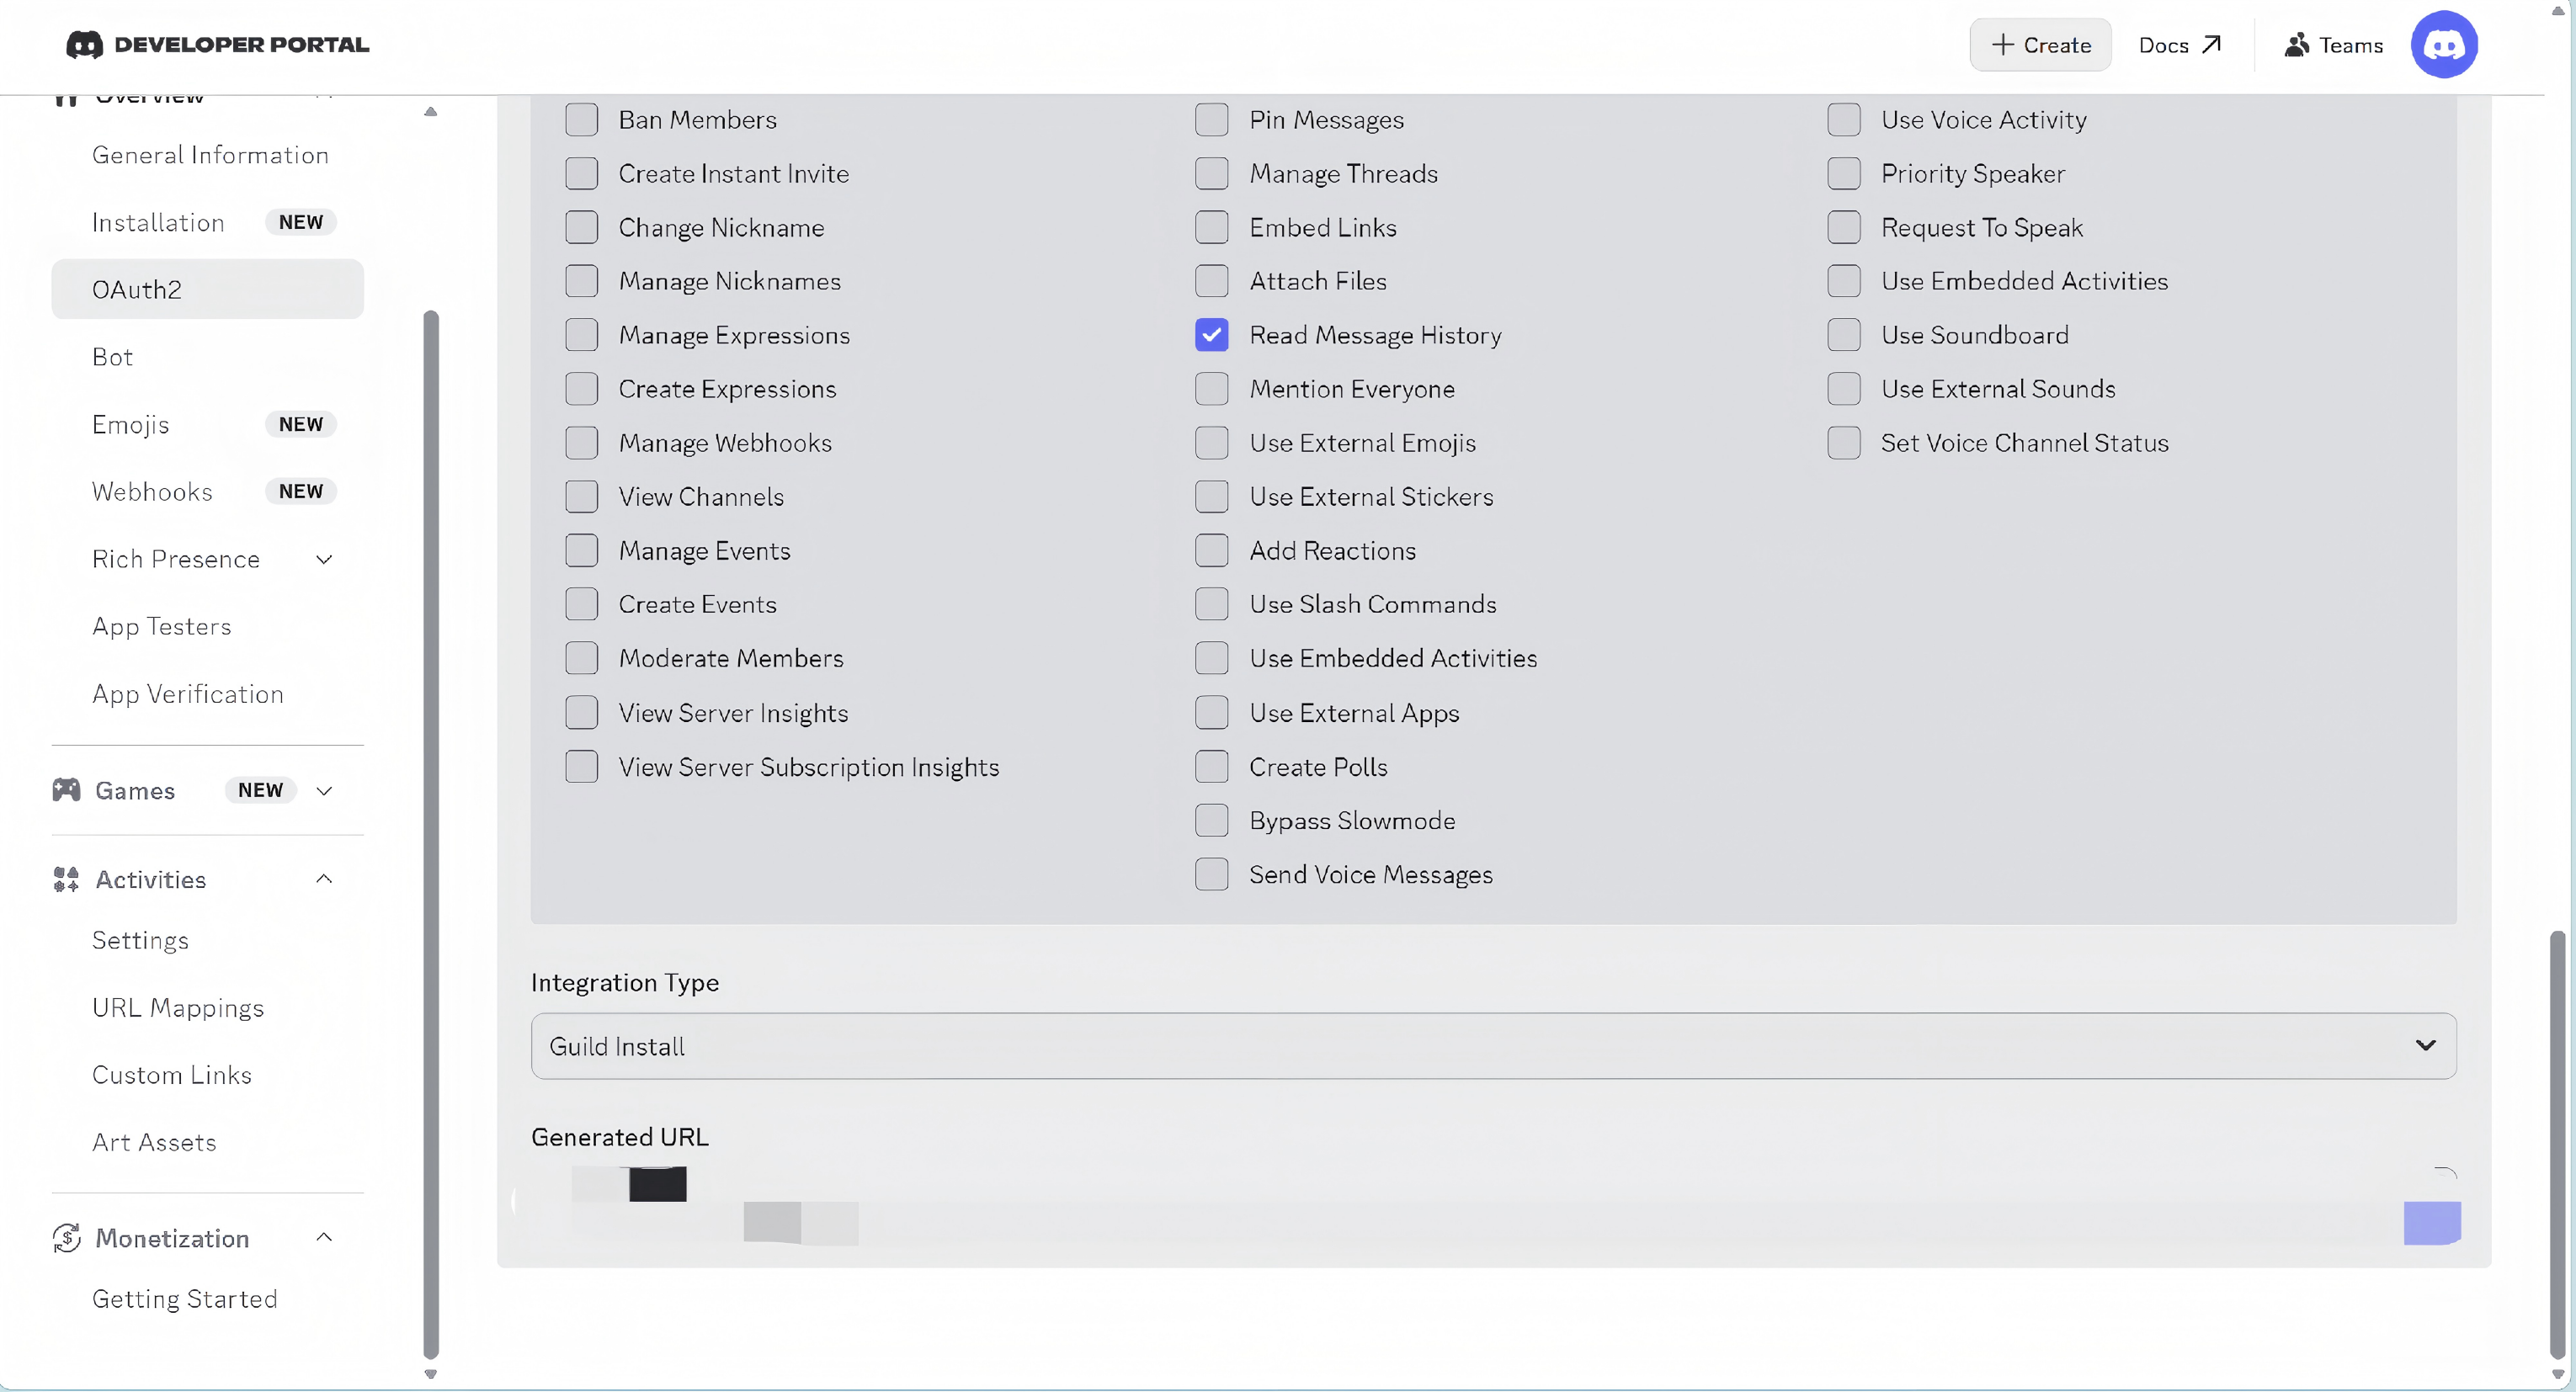Tick the Create Polls checkbox
Screen dimensions: 2576x1392
(x=1211, y=767)
